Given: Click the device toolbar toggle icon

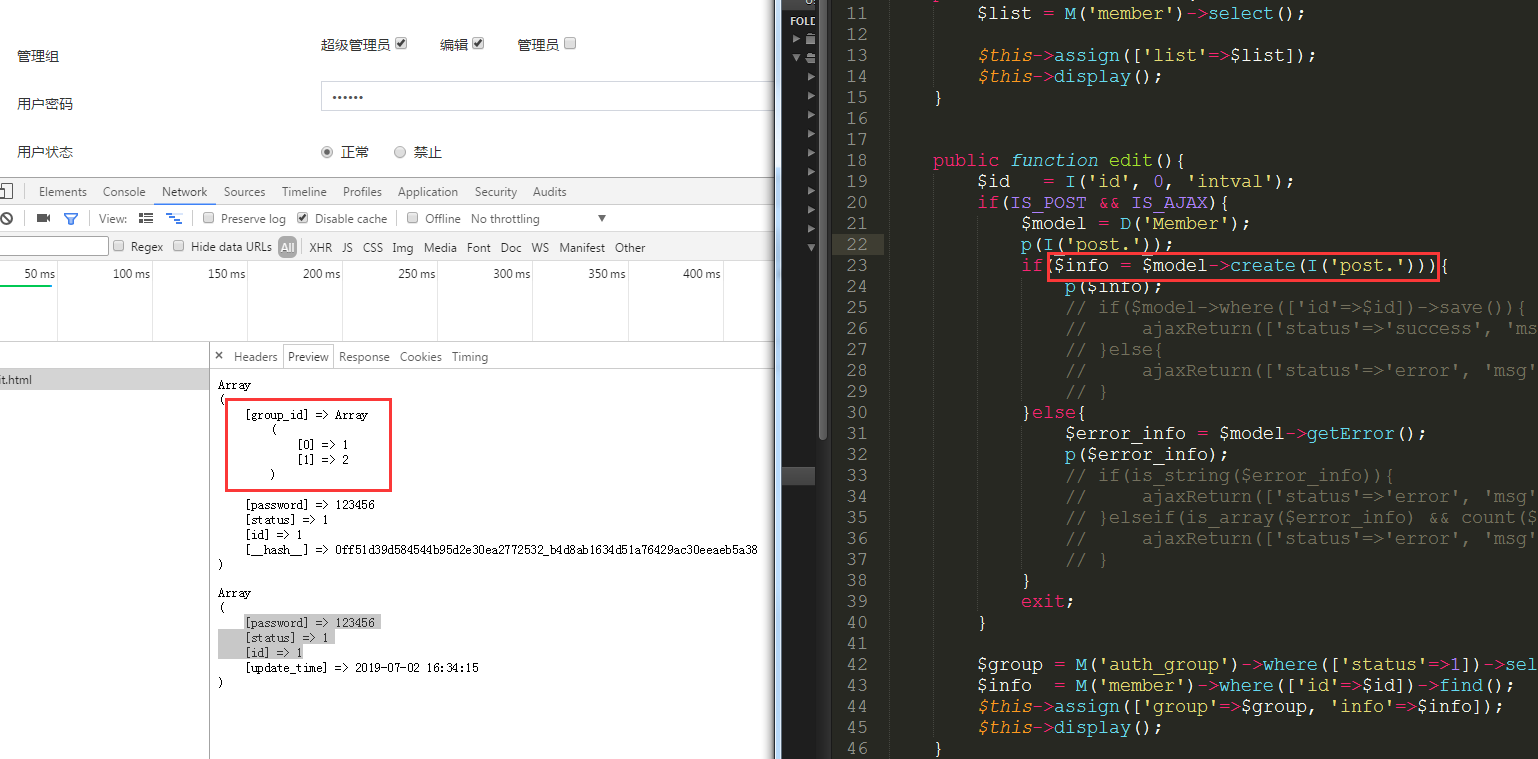Looking at the screenshot, I should pyautogui.click(x=6, y=192).
